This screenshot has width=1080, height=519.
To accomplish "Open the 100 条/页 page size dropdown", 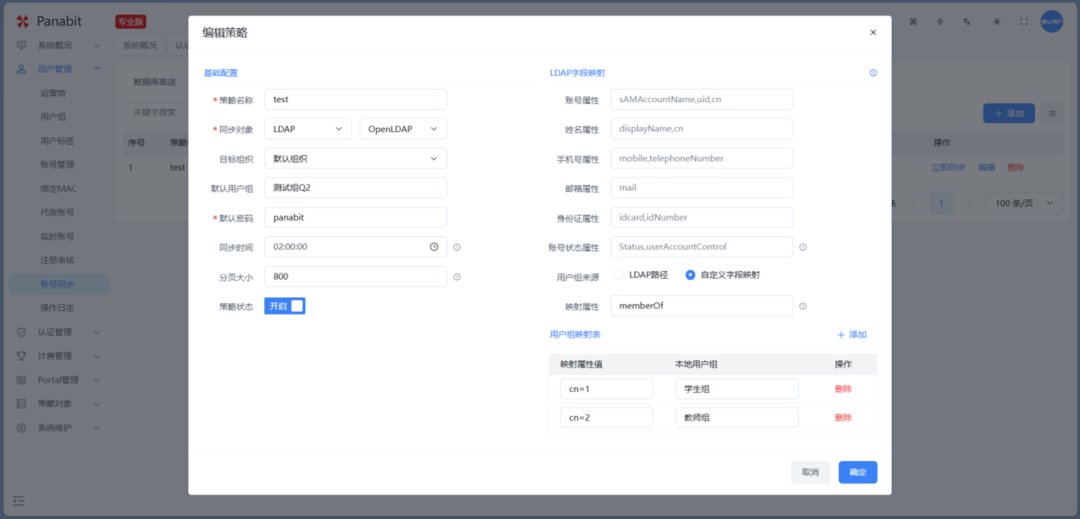I will [x=1024, y=203].
